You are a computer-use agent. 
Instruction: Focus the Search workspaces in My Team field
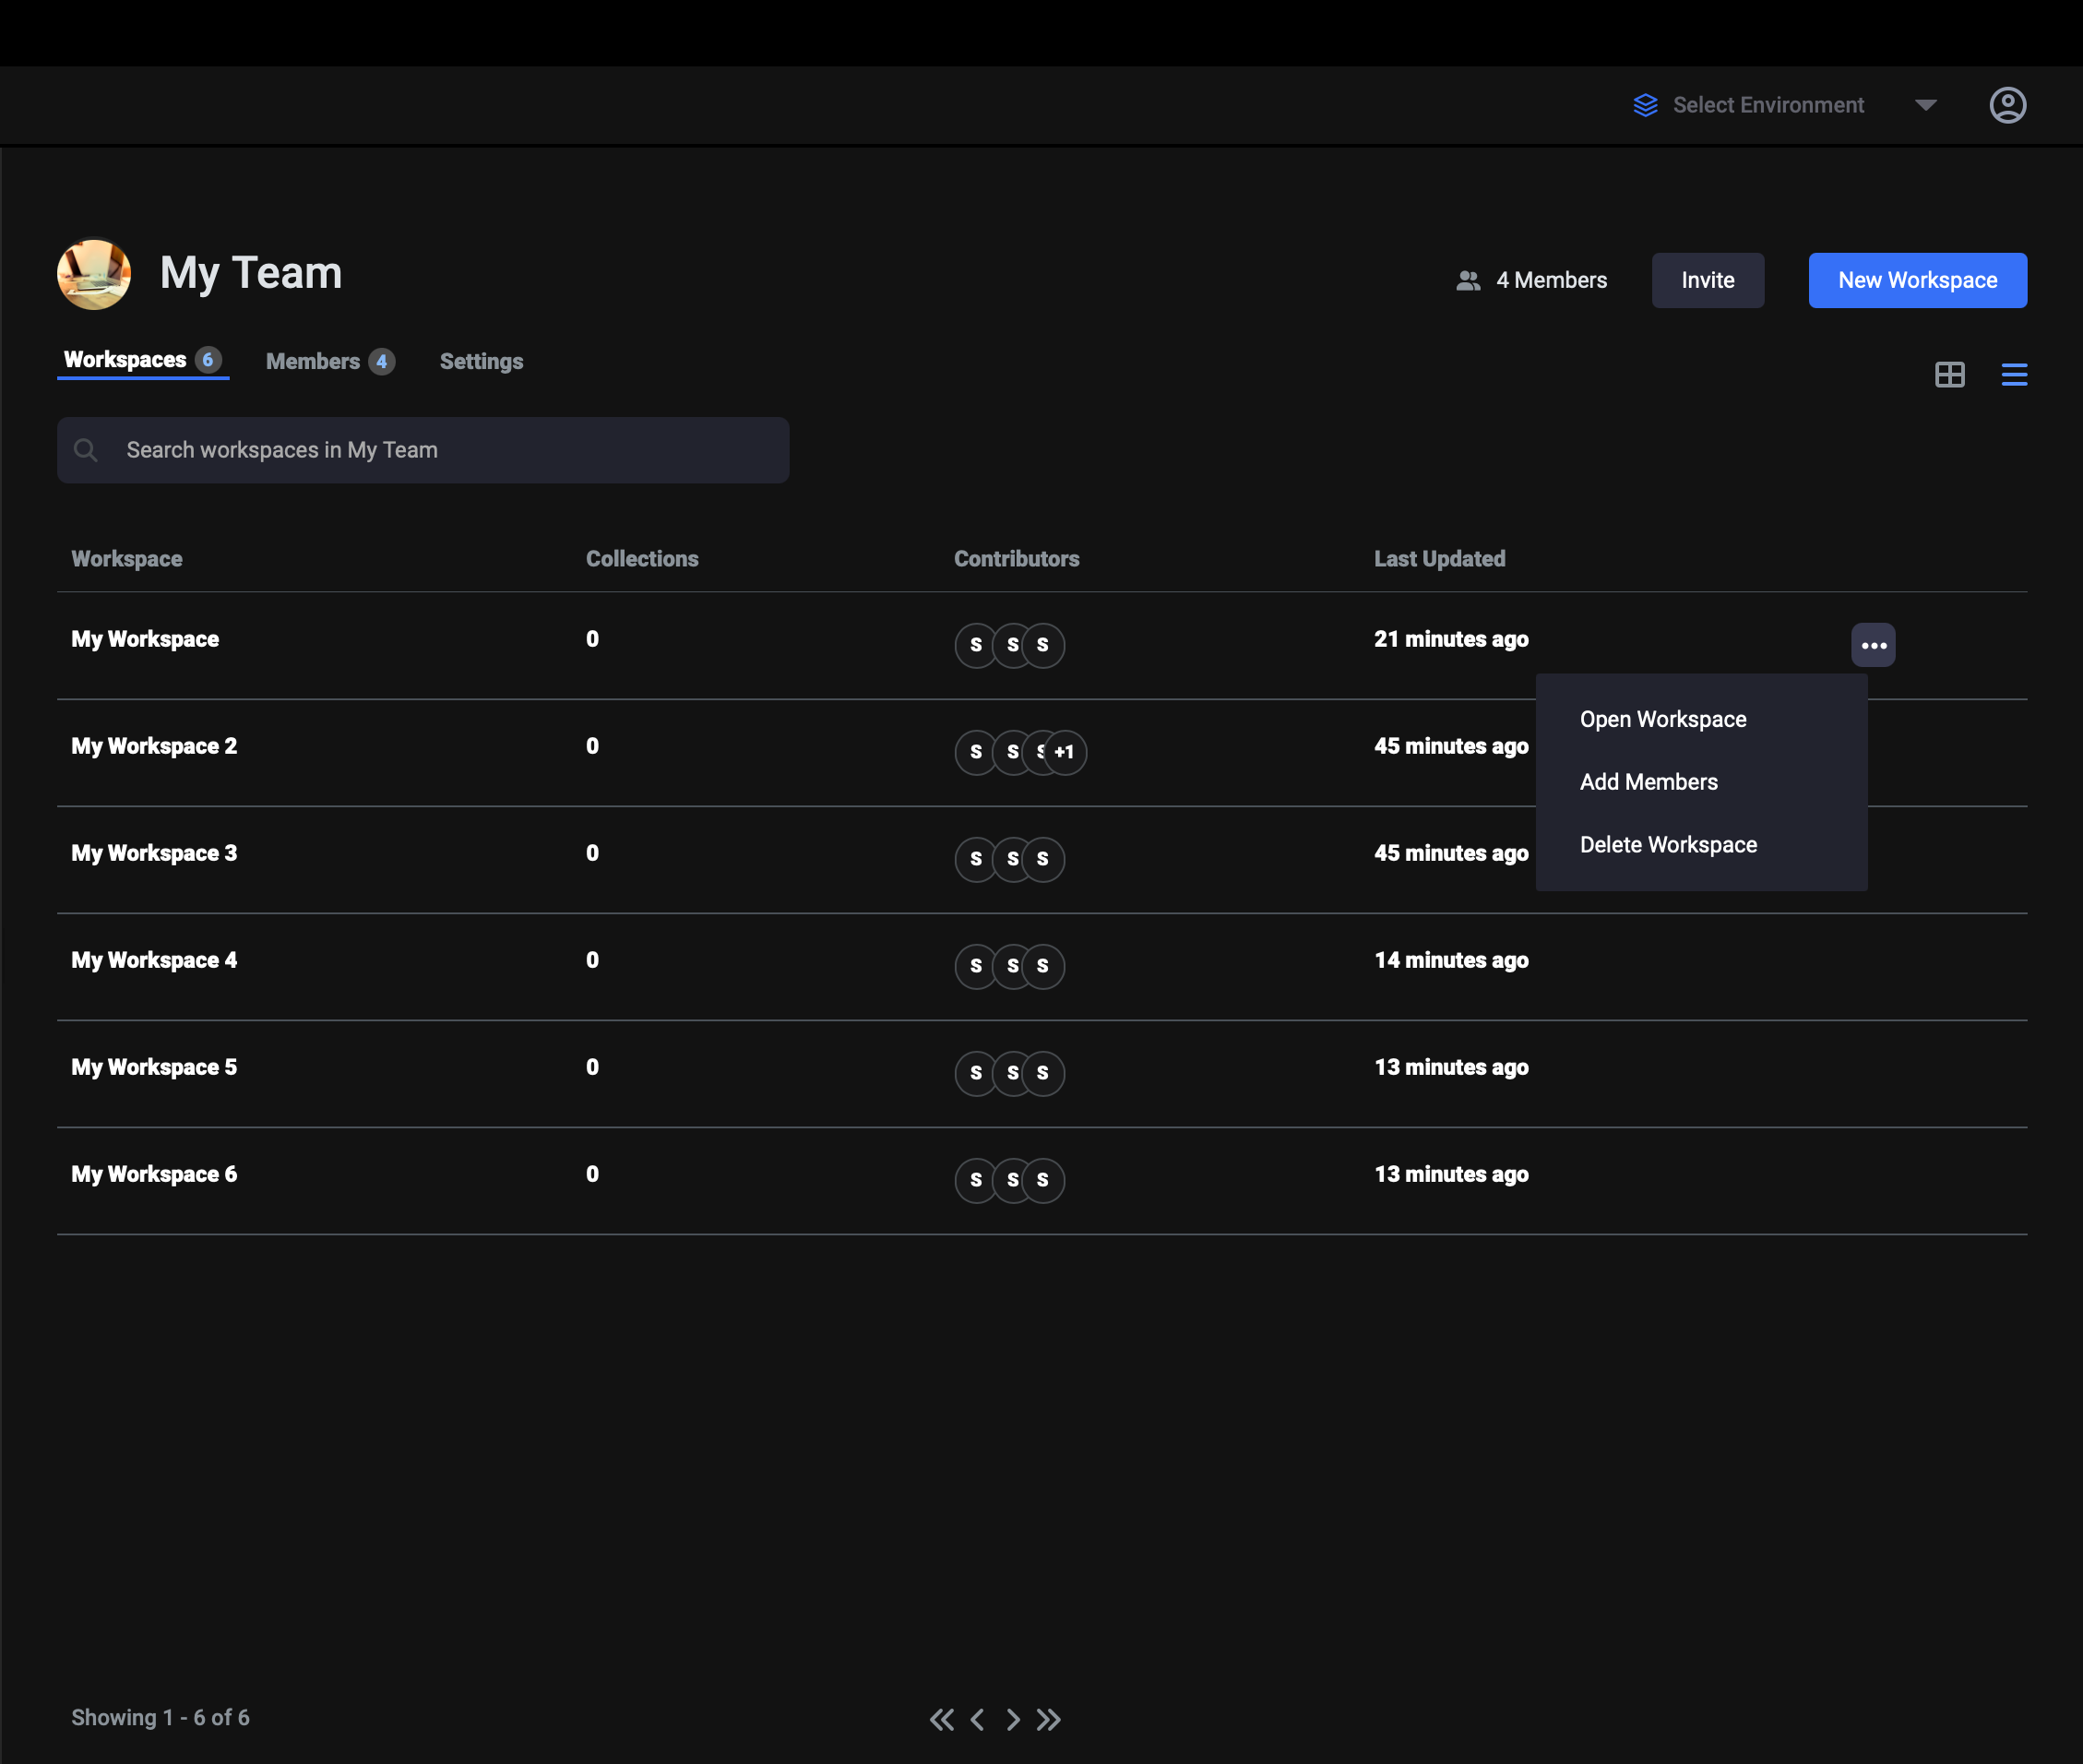[423, 450]
